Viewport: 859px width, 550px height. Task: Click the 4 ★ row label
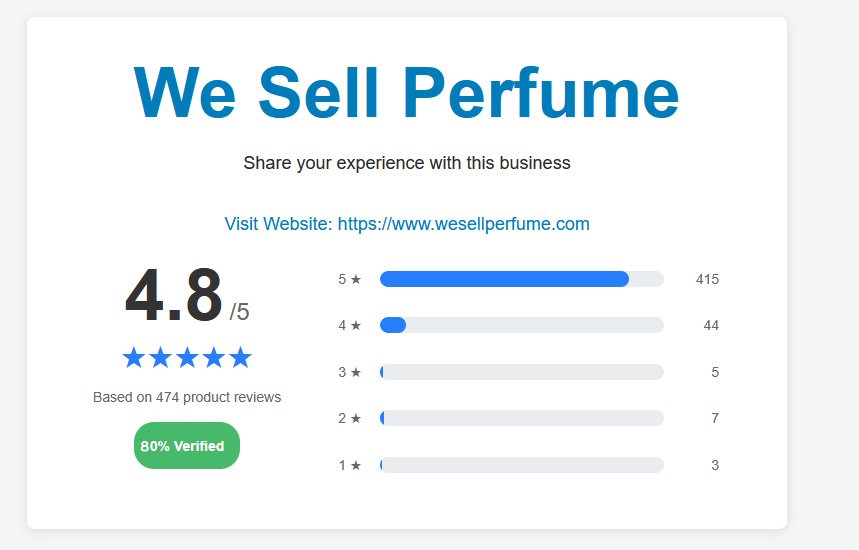(349, 325)
